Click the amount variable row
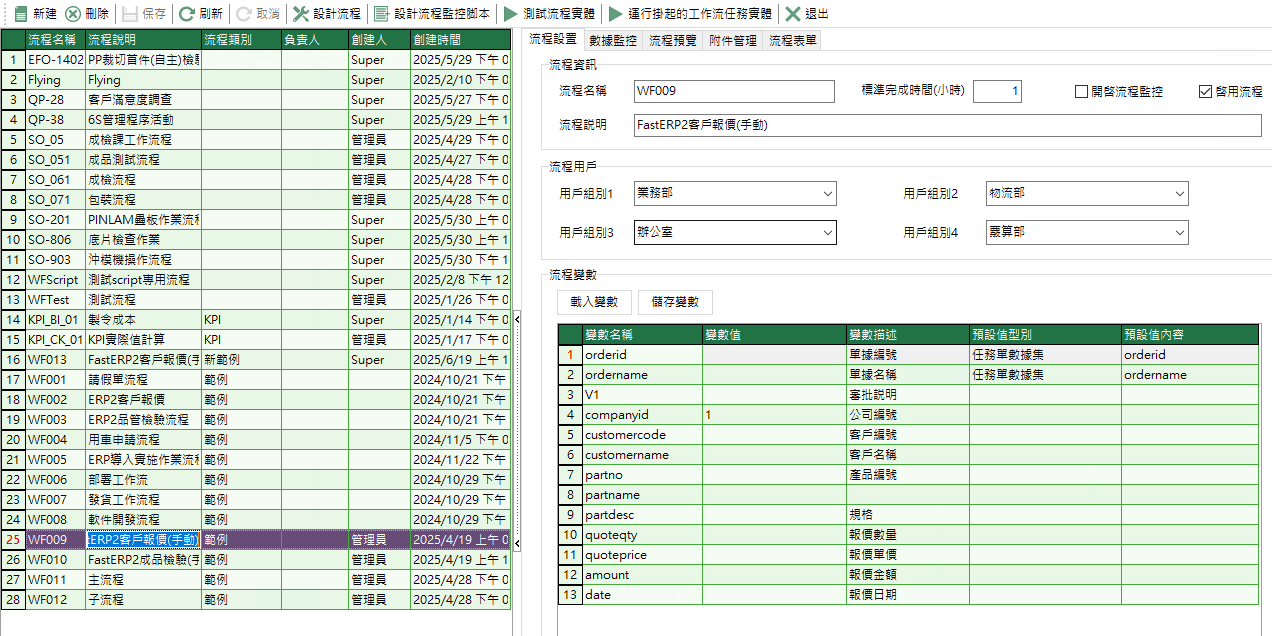This screenshot has height=636, width=1272. pos(908,575)
